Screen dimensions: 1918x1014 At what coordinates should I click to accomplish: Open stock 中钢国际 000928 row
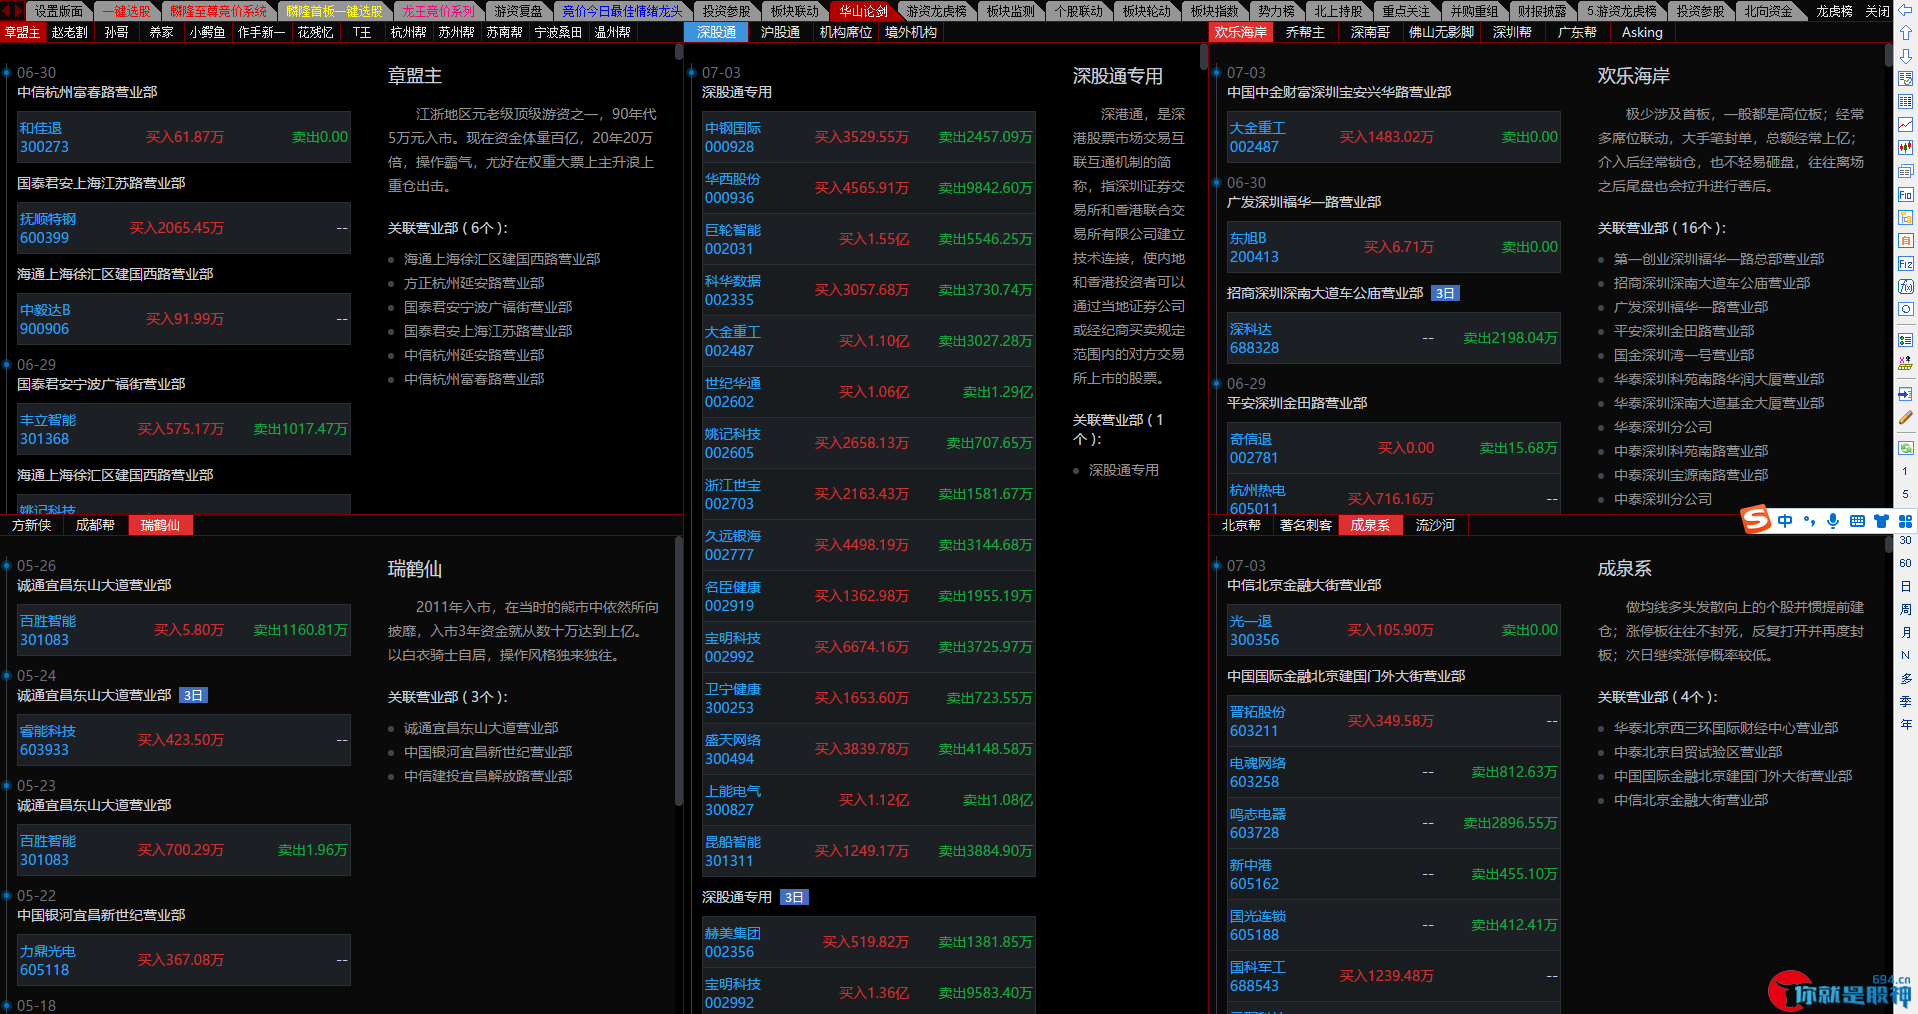(x=868, y=137)
